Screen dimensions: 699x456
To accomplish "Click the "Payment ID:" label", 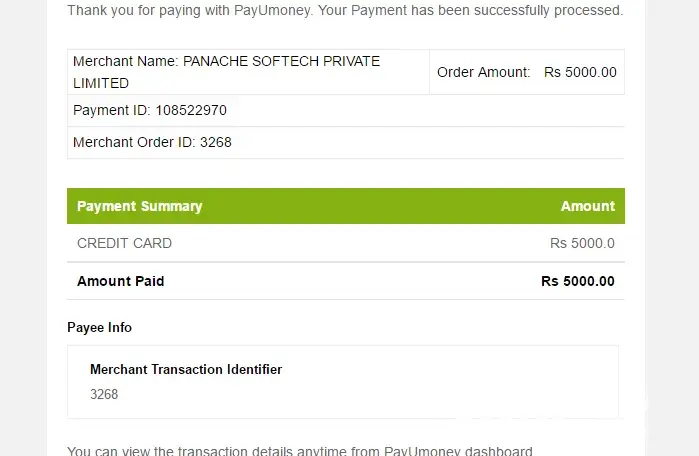I will point(112,110).
